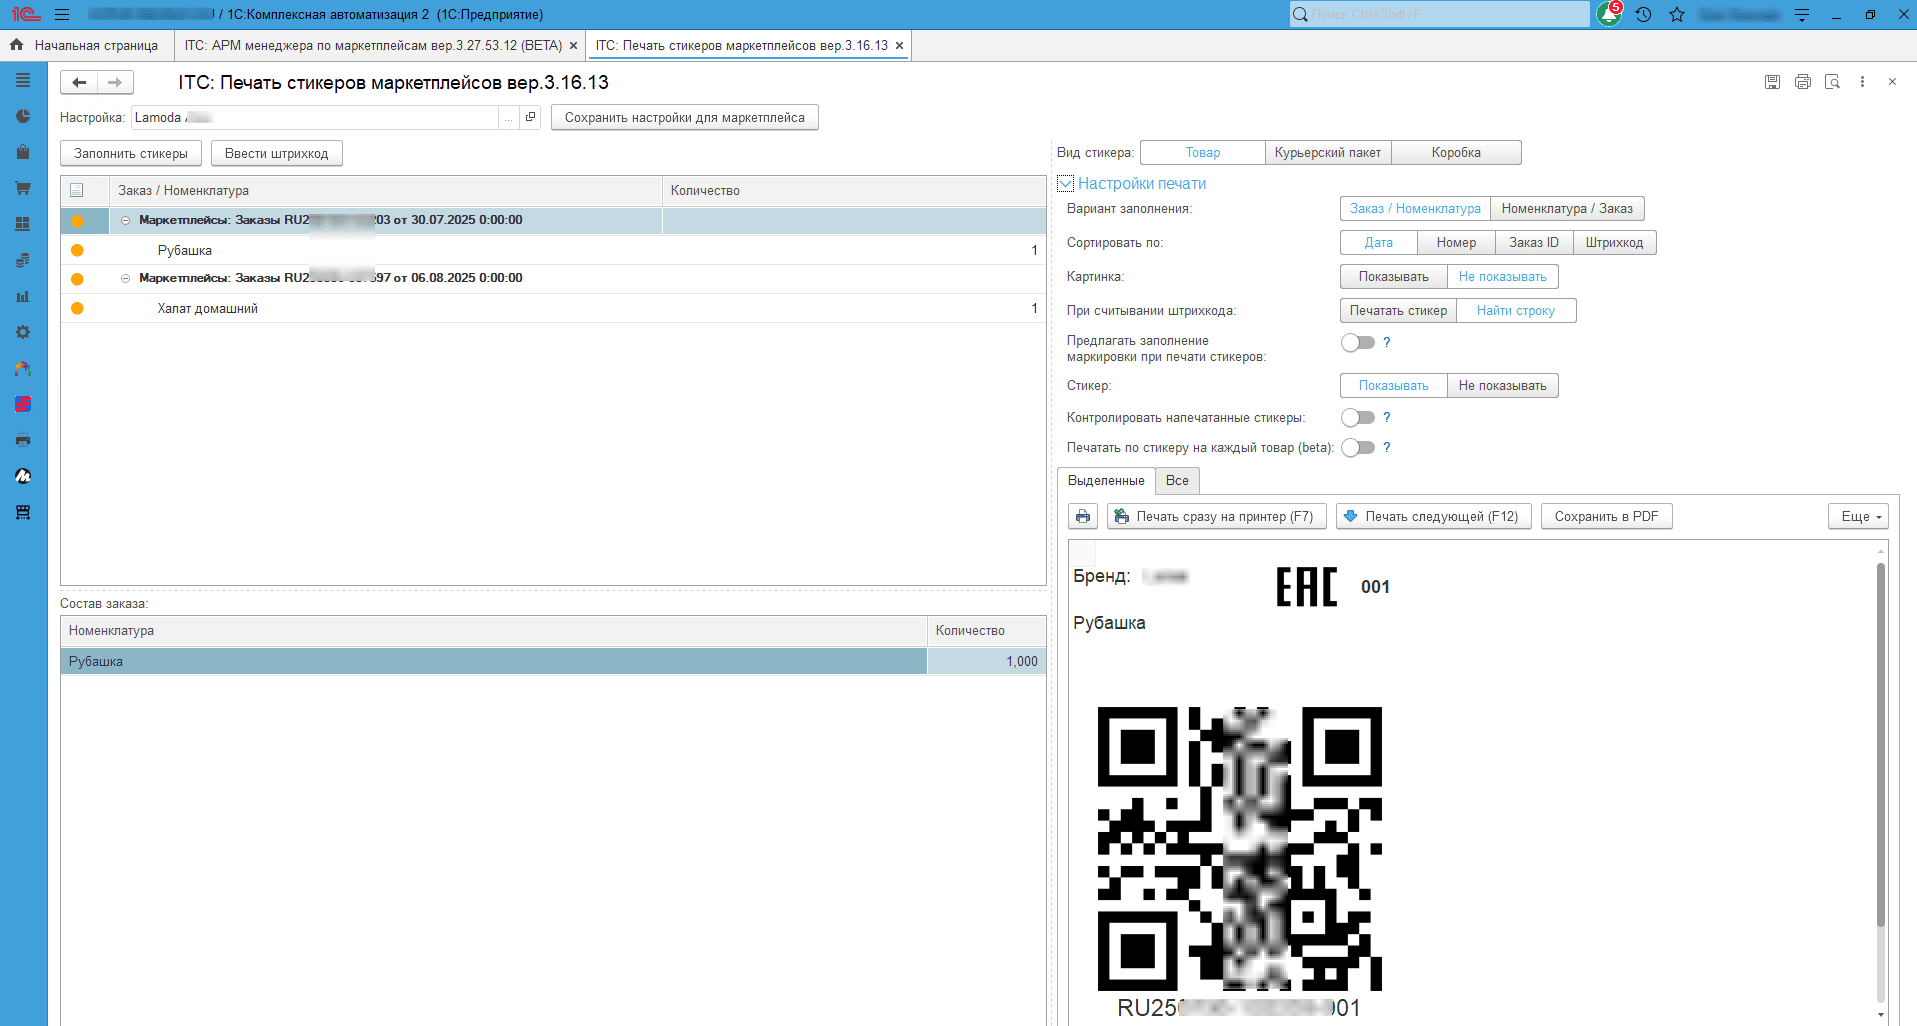Select 'Товар' sticker type
The height and width of the screenshot is (1026, 1917).
pyautogui.click(x=1202, y=152)
